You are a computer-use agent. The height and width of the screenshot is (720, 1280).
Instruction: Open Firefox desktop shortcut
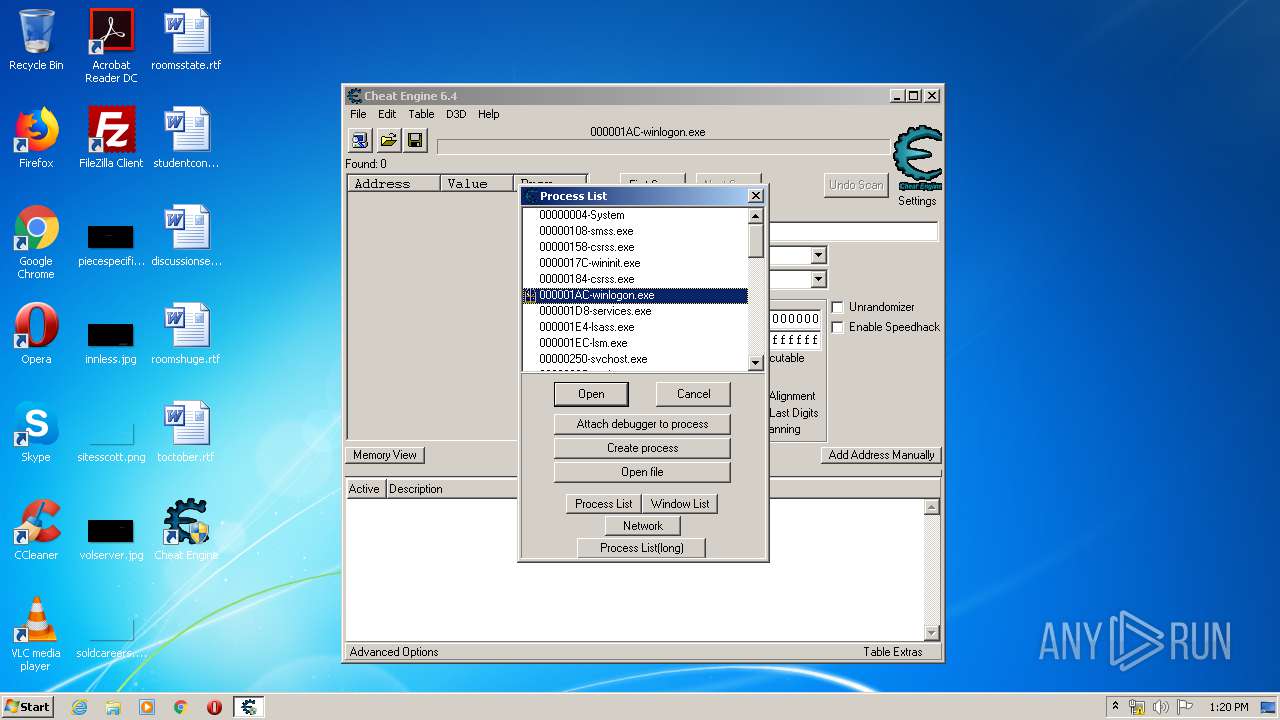click(36, 138)
